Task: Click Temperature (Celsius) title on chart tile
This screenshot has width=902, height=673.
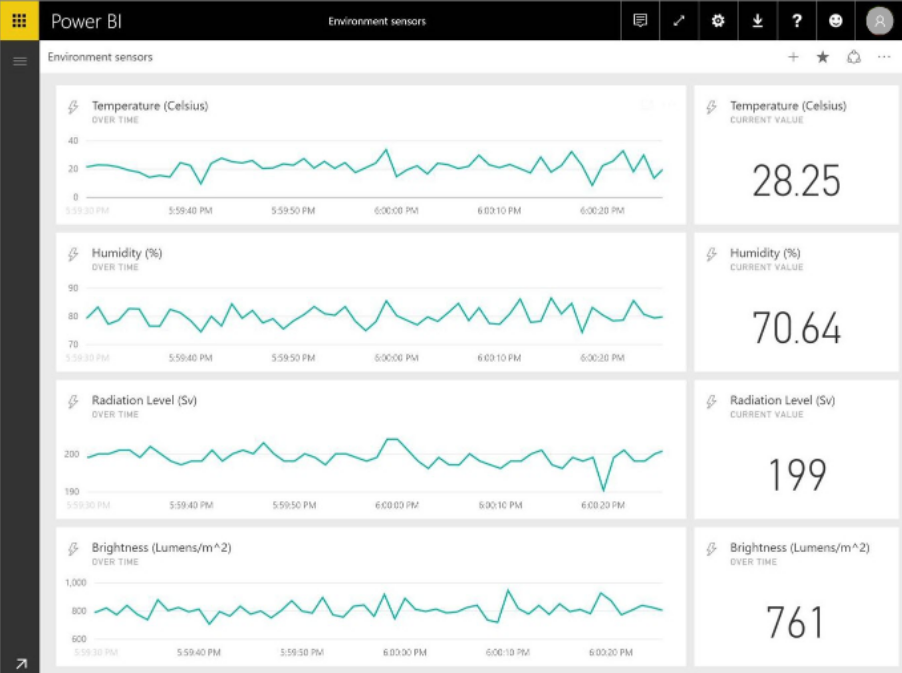Action: click(x=150, y=106)
